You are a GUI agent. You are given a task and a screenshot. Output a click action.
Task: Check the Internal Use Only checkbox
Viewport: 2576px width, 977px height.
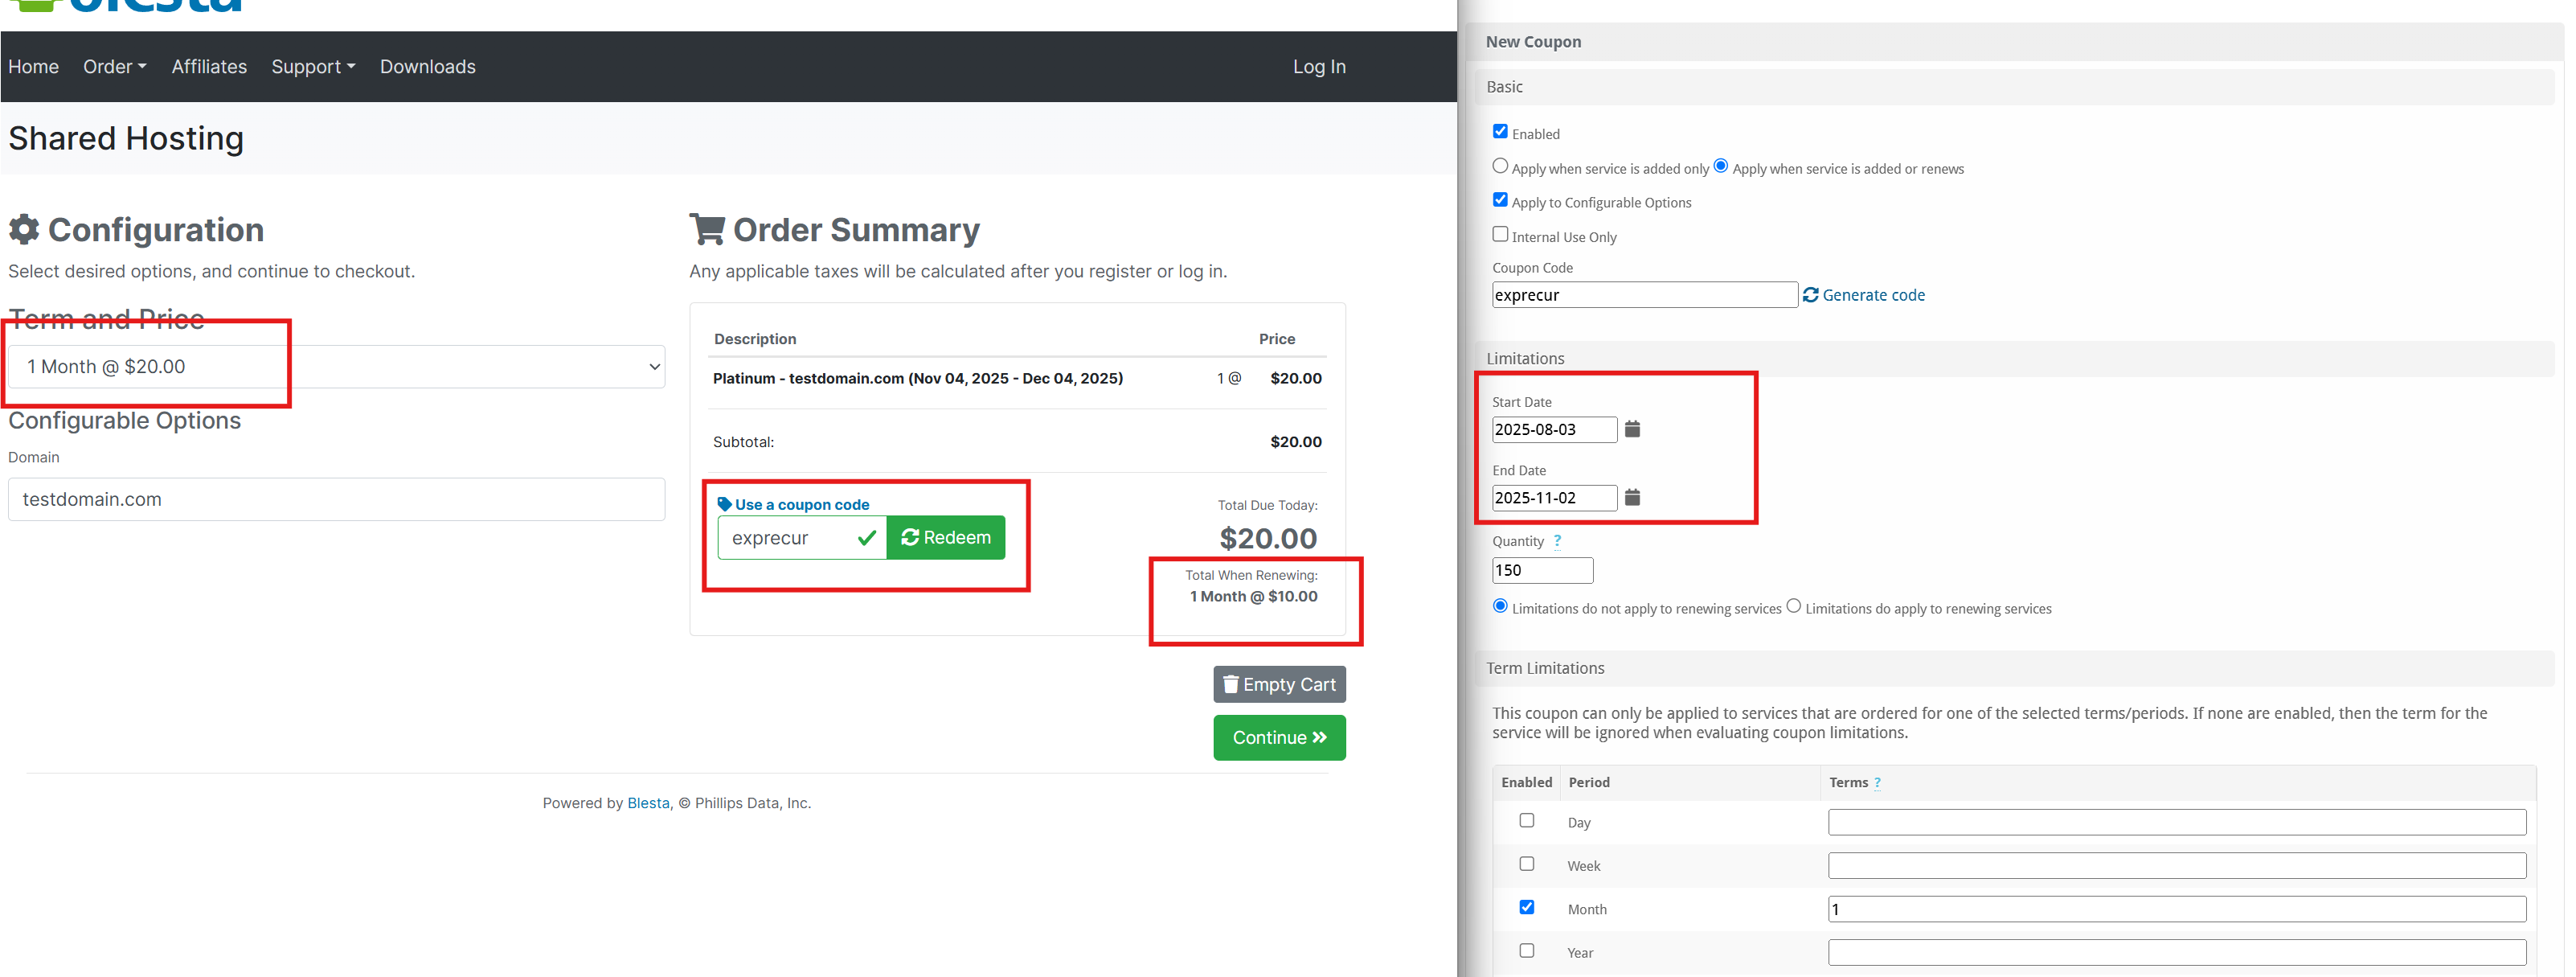click(1500, 234)
